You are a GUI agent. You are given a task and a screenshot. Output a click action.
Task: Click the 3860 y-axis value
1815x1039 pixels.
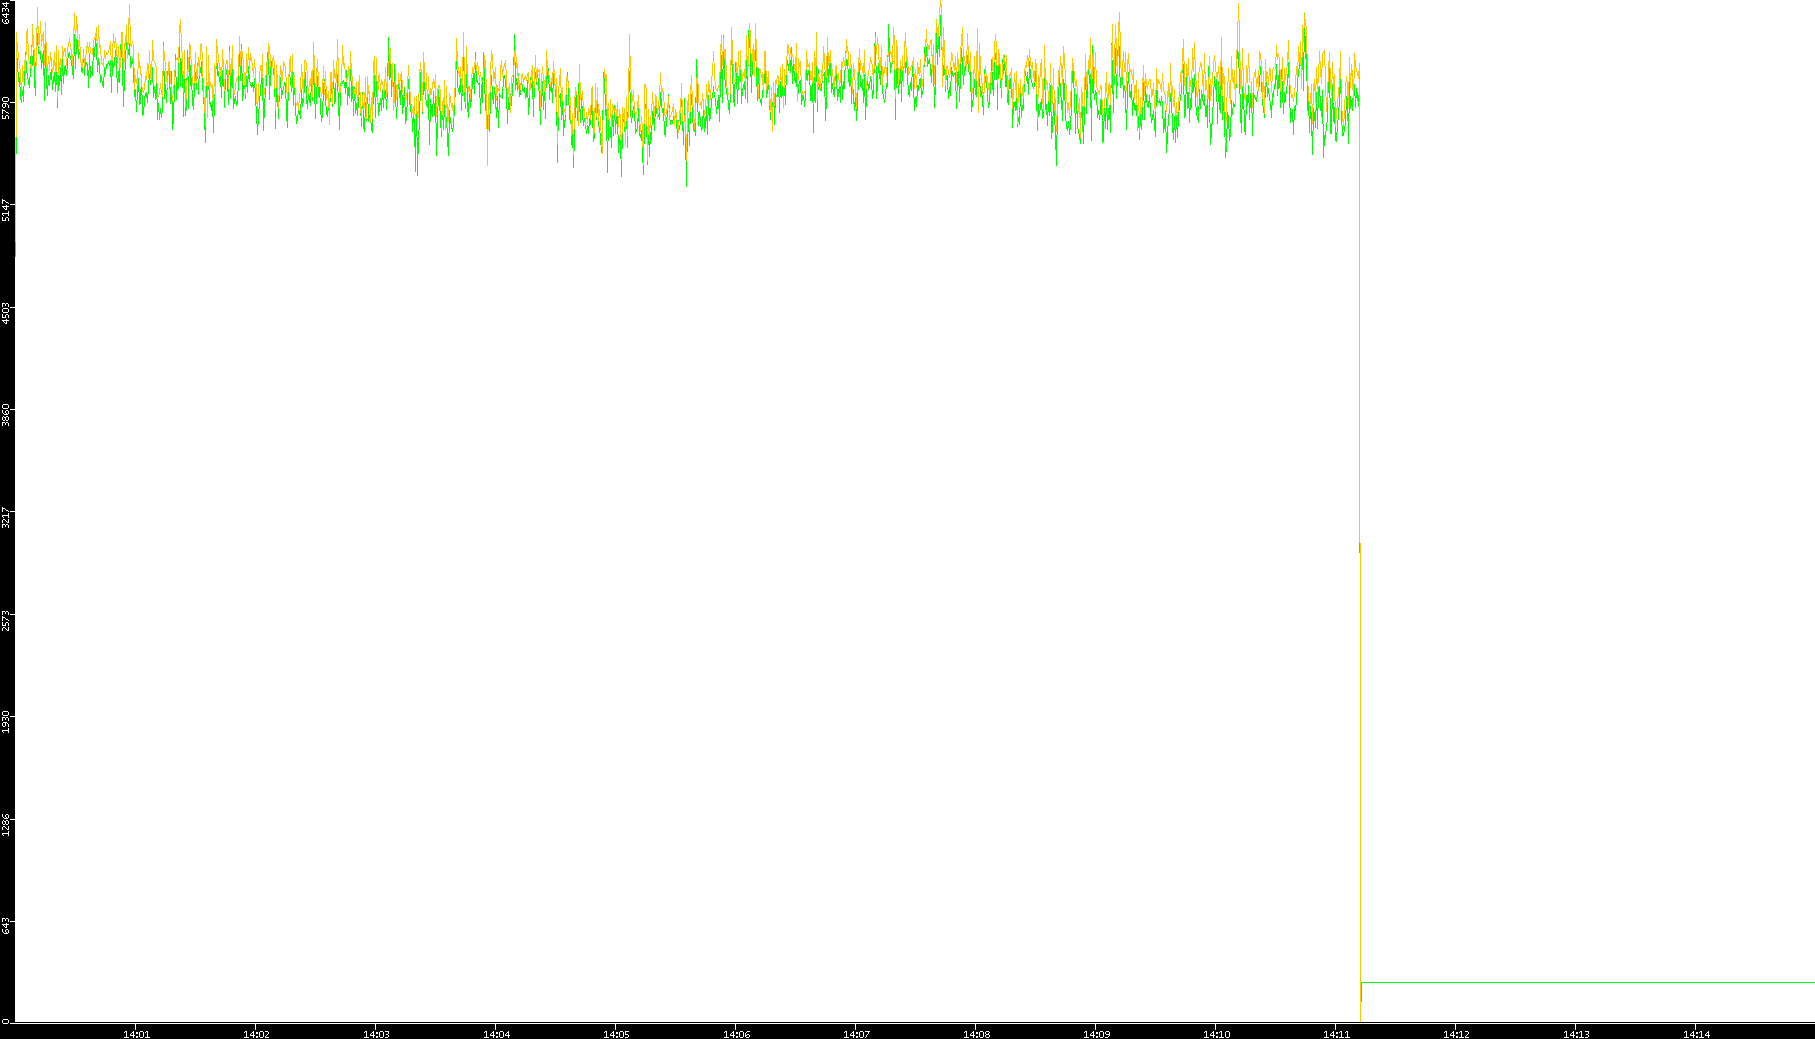pyautogui.click(x=6, y=415)
